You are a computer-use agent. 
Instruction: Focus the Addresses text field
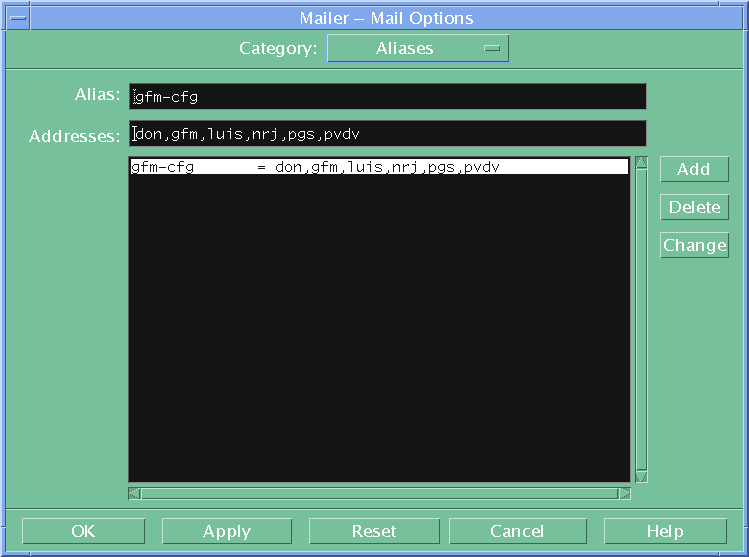tap(387, 134)
